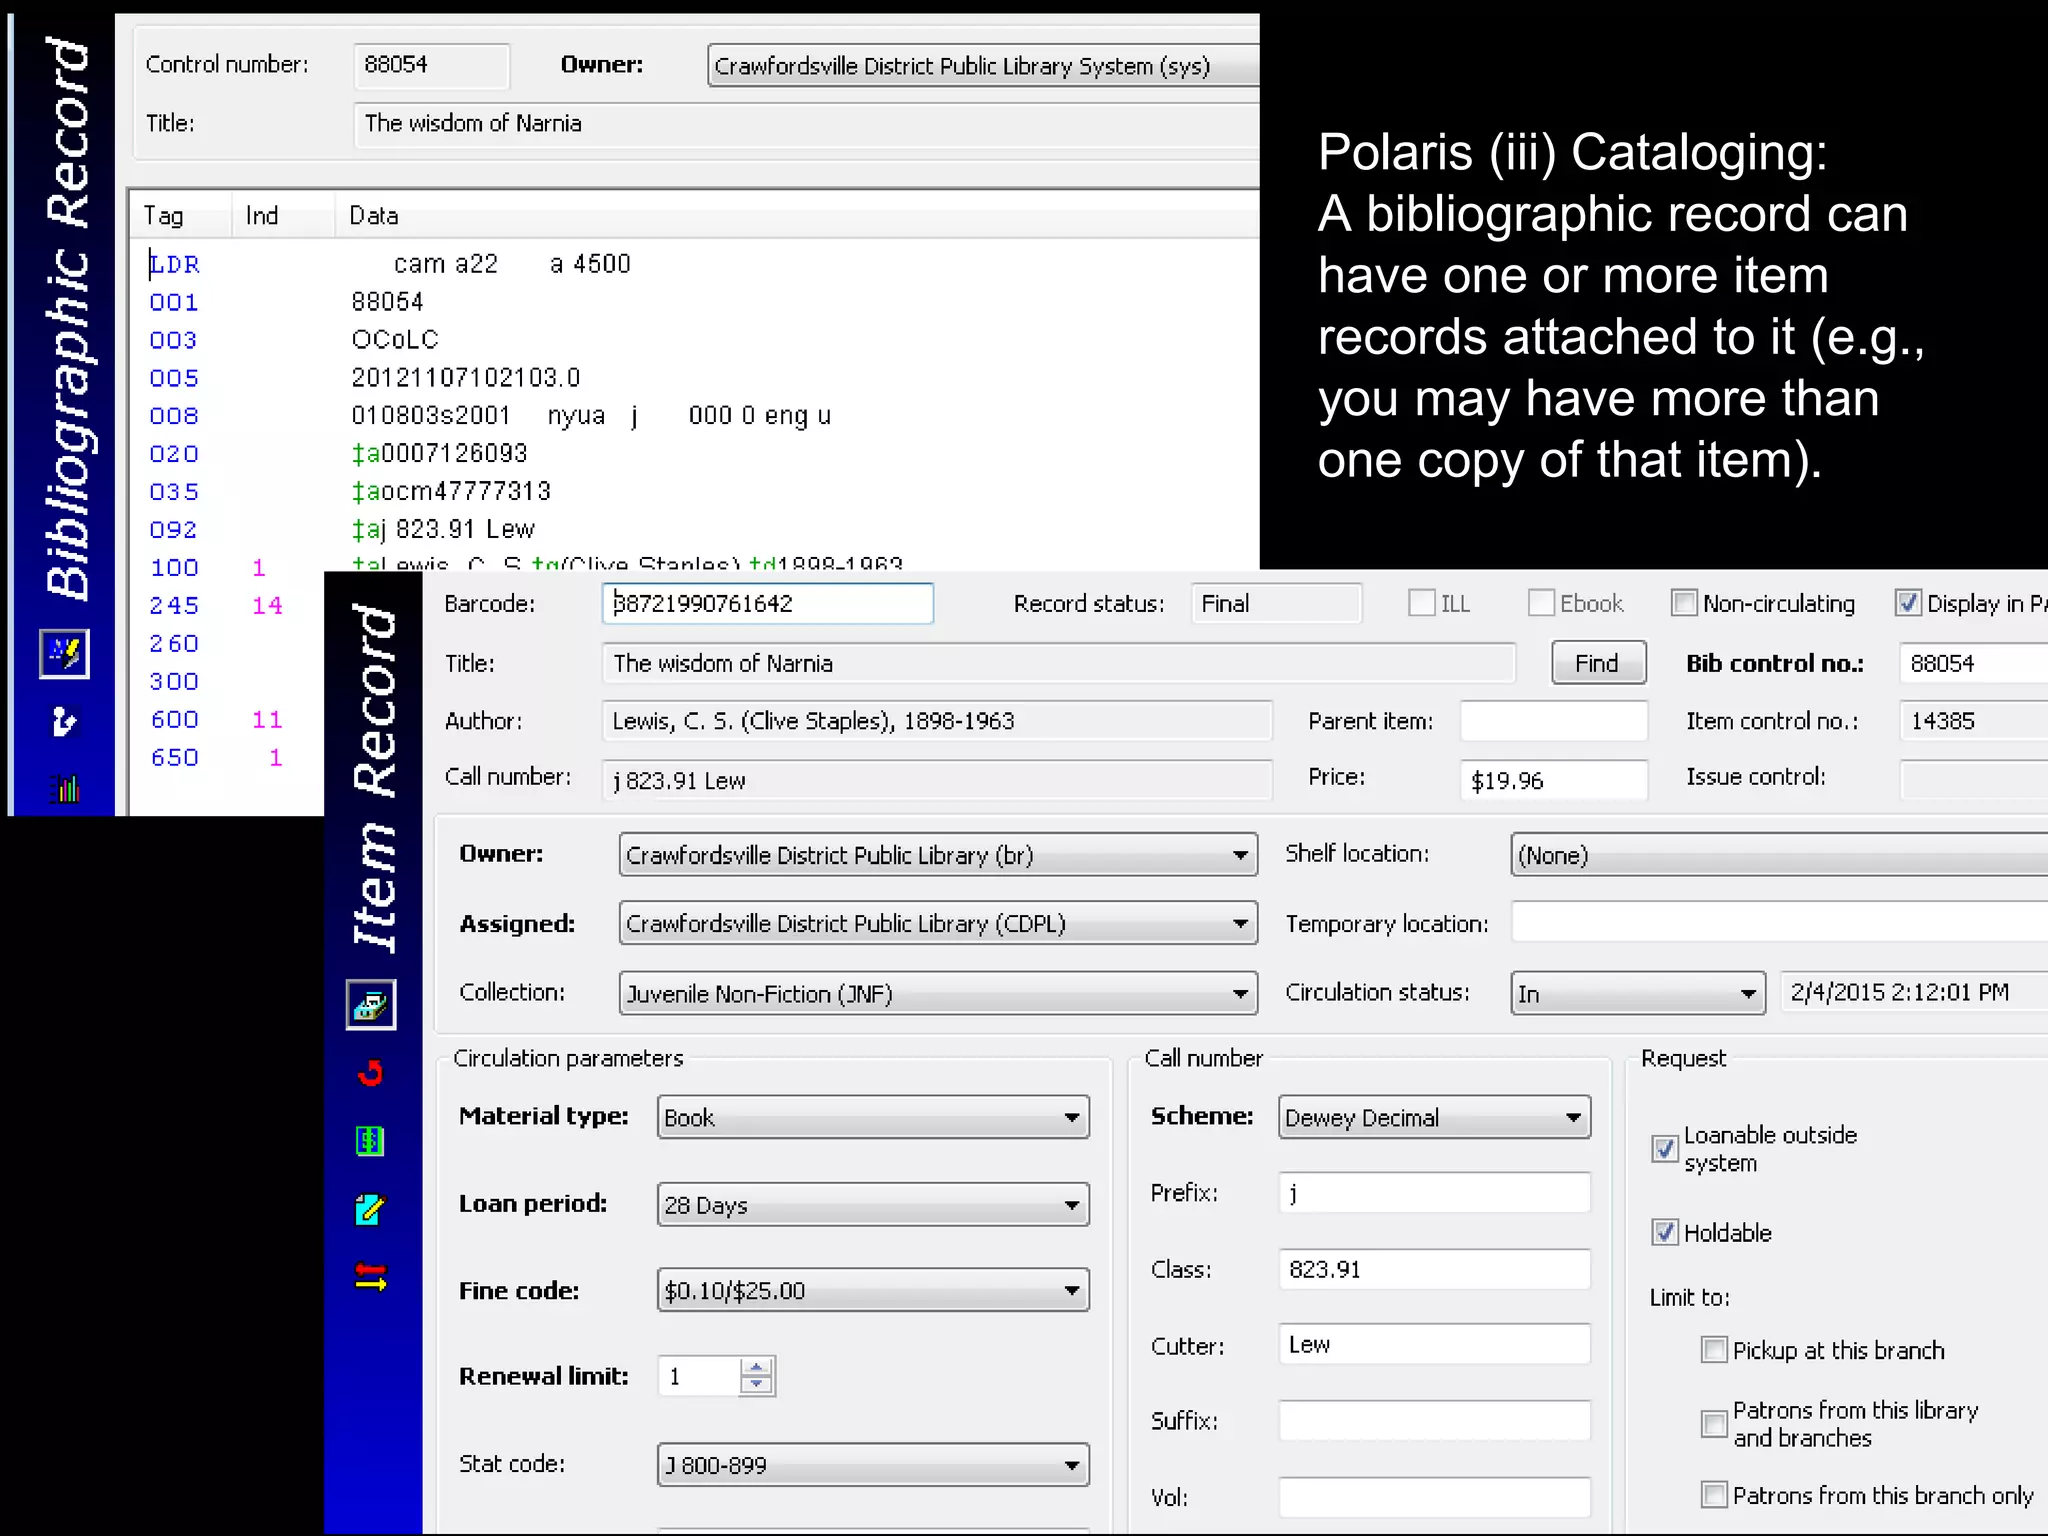Uncheck the Holdable checkbox
The width and height of the screenshot is (2048, 1536).
(x=1664, y=1232)
